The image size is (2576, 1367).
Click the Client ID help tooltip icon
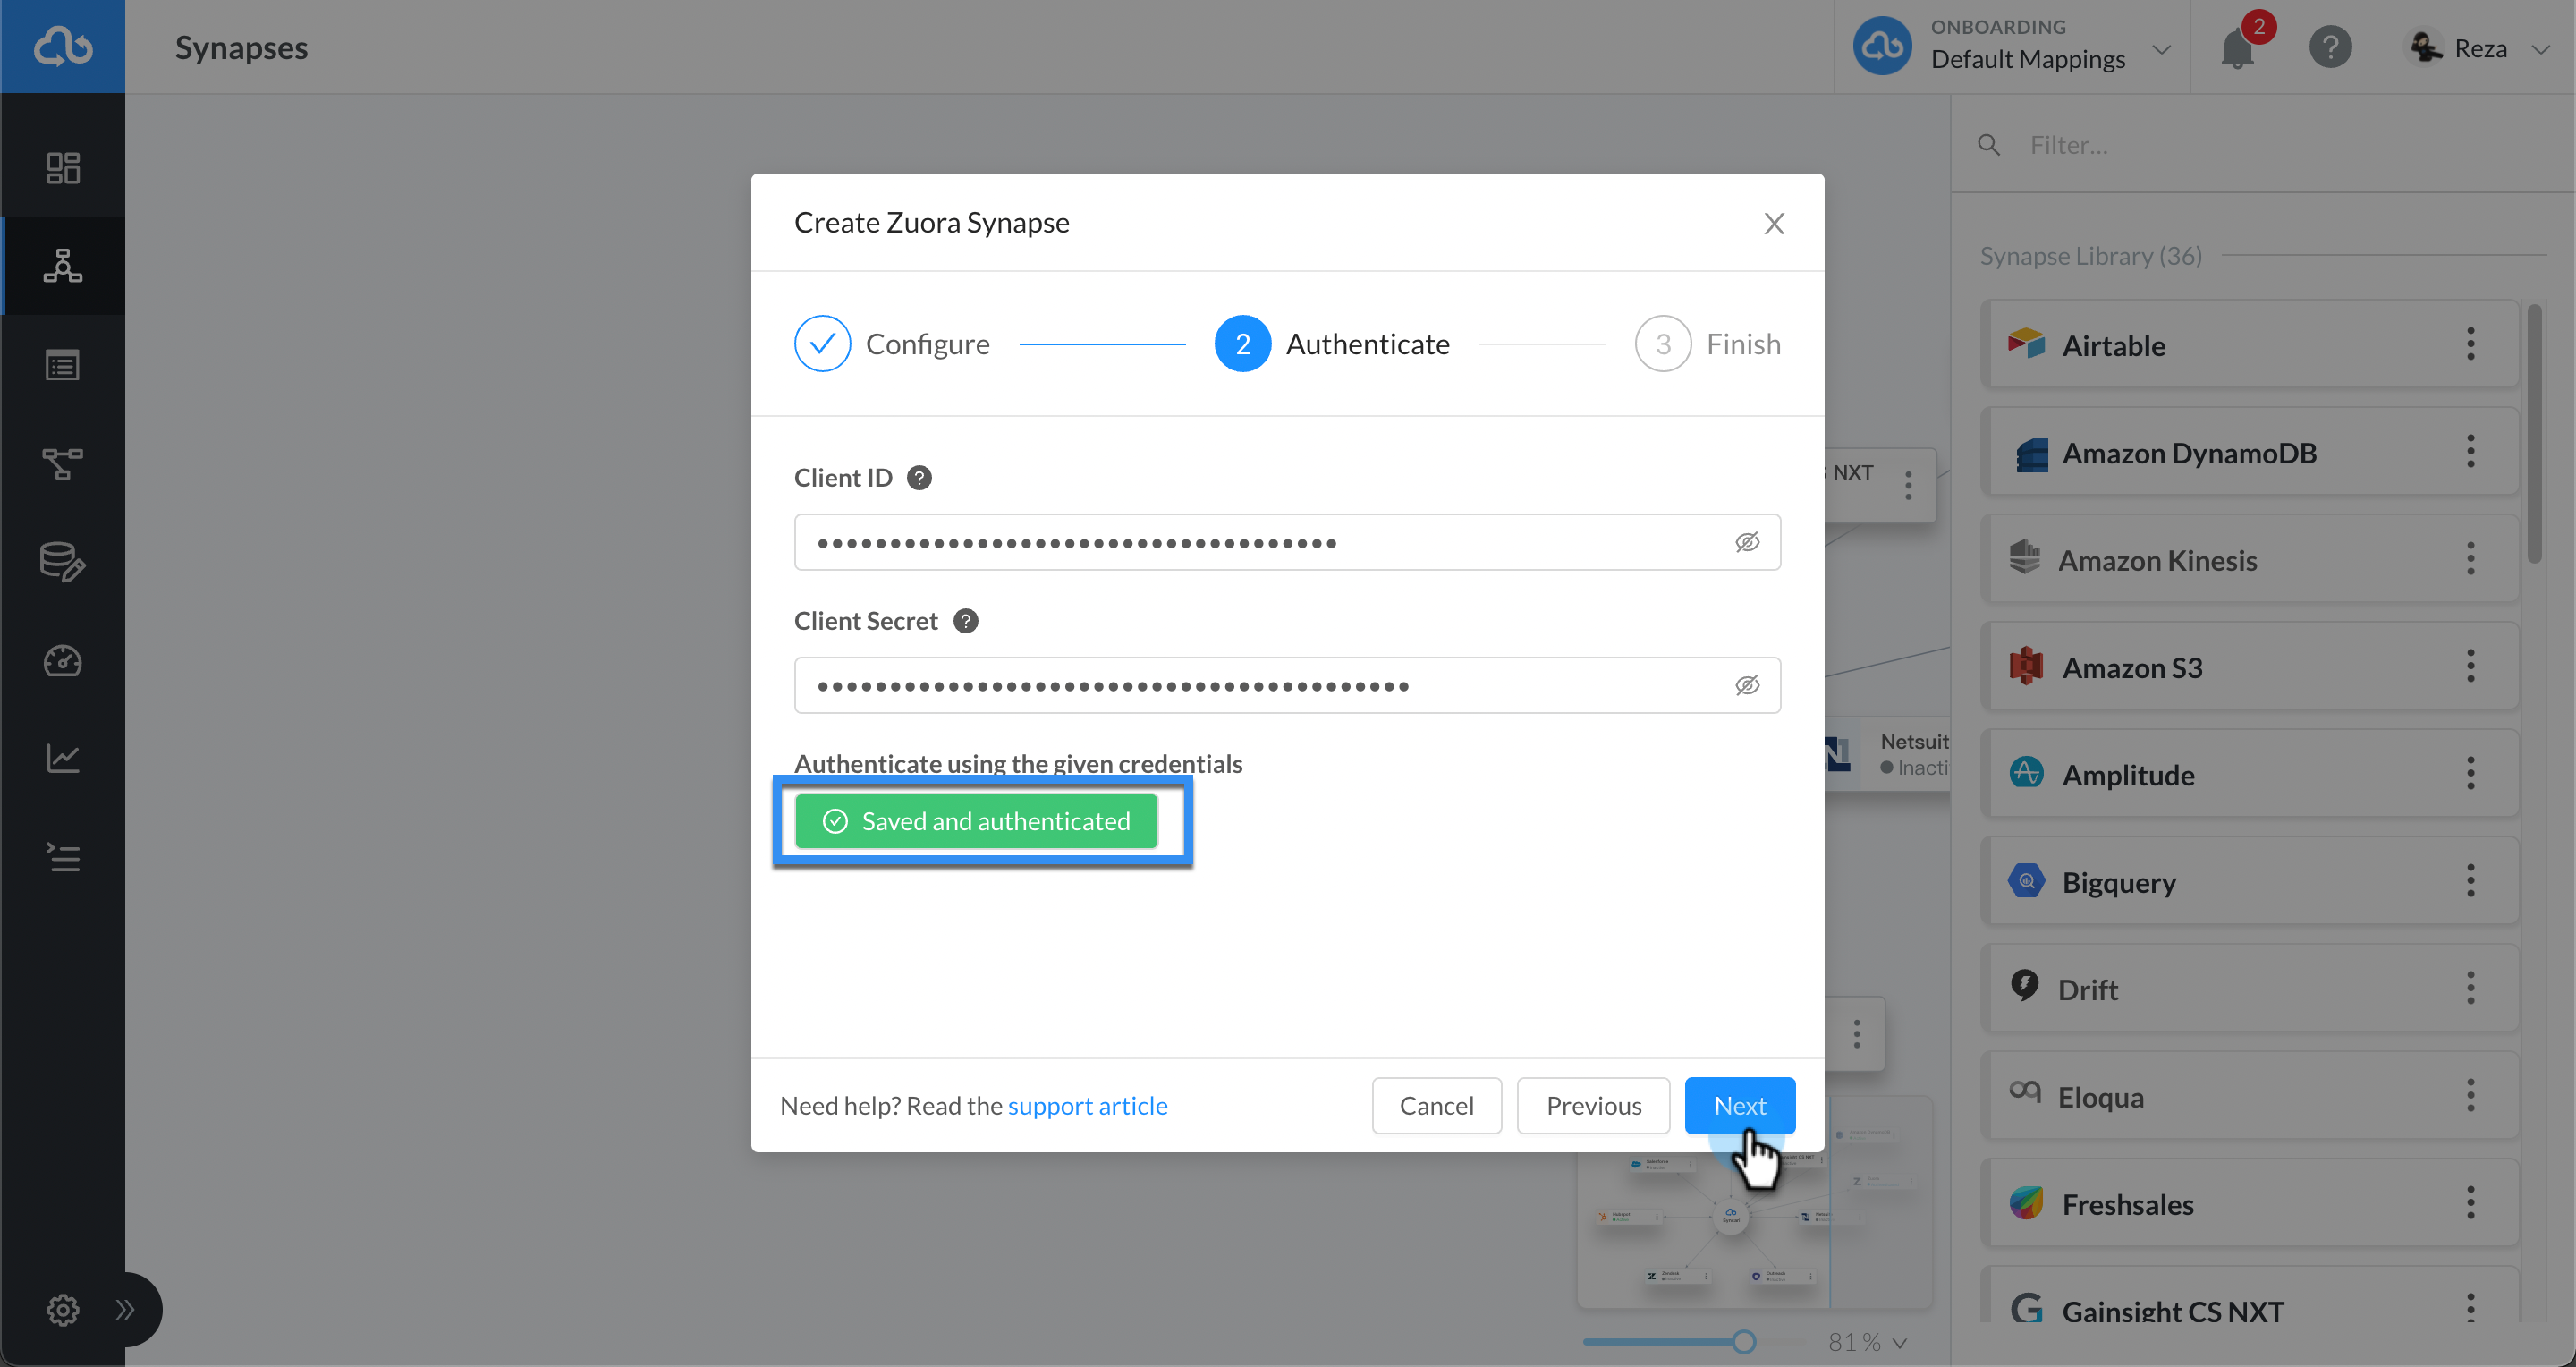tap(919, 478)
